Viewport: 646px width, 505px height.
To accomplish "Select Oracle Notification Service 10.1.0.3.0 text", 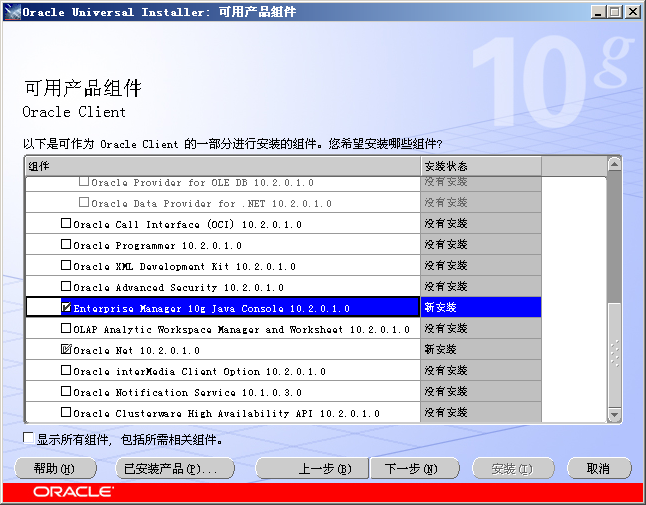I will click(x=187, y=393).
